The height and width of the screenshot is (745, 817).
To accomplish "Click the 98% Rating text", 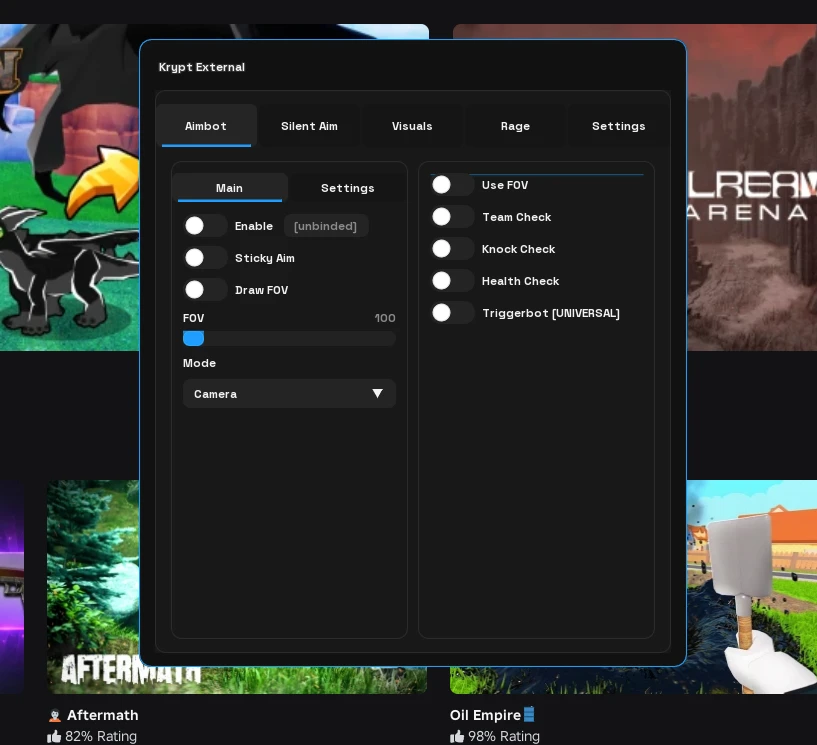I will (x=504, y=737).
